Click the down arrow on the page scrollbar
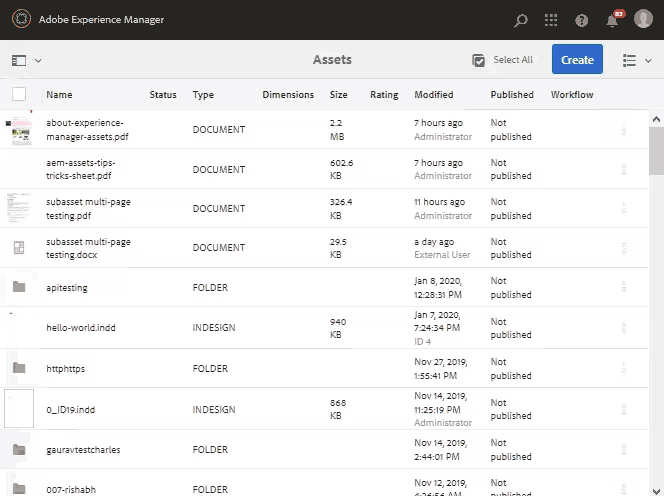664x496 pixels. [x=656, y=482]
